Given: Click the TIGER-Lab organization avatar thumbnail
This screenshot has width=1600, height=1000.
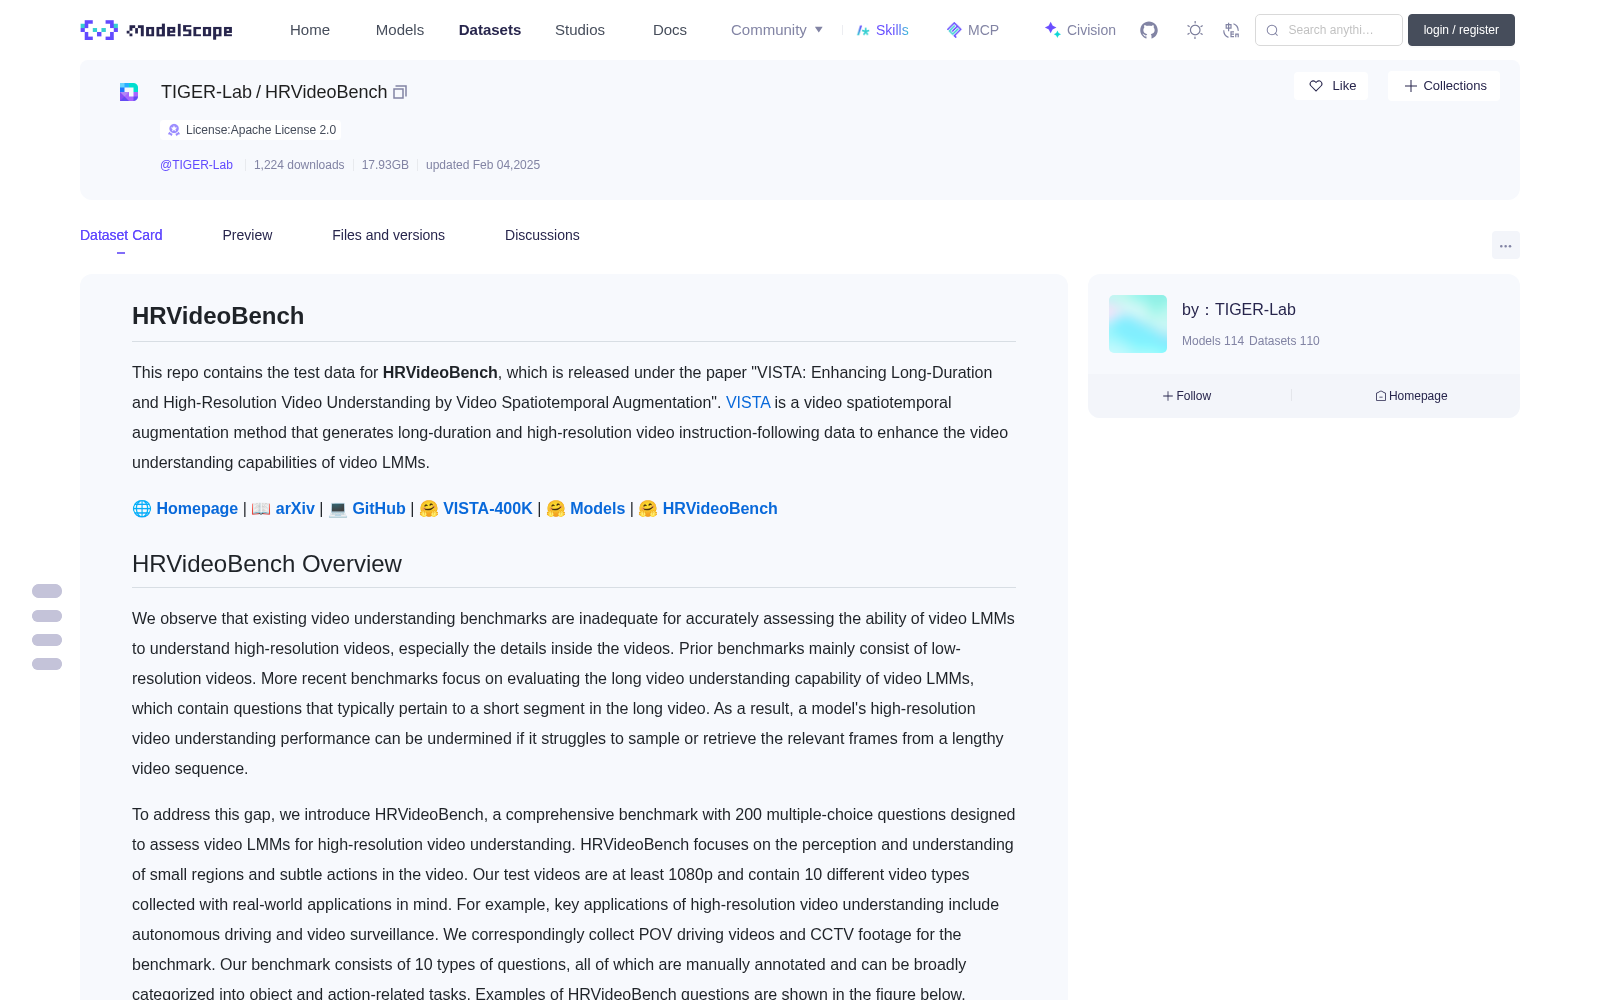Looking at the screenshot, I should [x=1138, y=324].
